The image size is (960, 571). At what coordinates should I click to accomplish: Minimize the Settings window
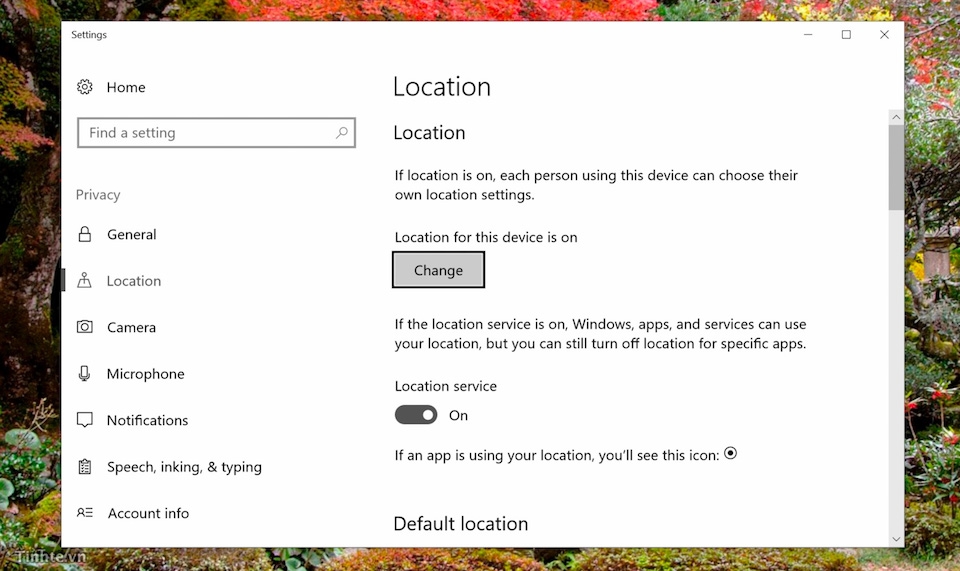click(x=808, y=35)
